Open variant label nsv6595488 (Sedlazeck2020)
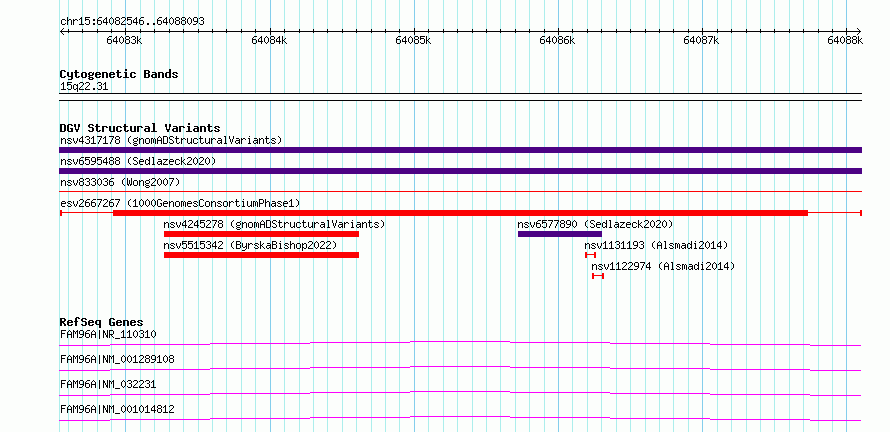The image size is (890, 432). click(138, 161)
